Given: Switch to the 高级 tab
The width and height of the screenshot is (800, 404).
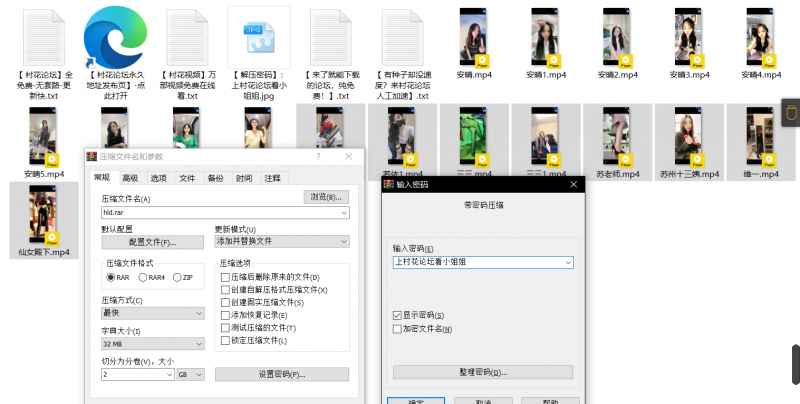Looking at the screenshot, I should (130, 178).
